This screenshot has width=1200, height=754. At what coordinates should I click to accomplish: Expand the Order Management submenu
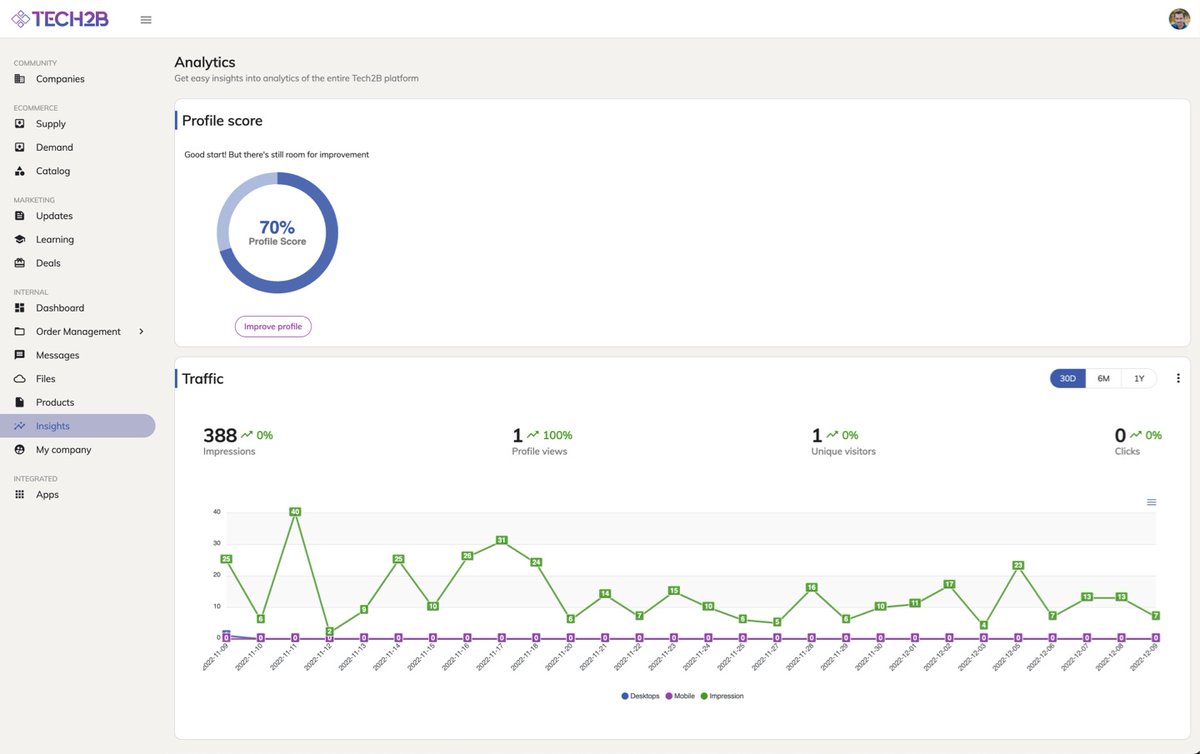[x=141, y=330]
